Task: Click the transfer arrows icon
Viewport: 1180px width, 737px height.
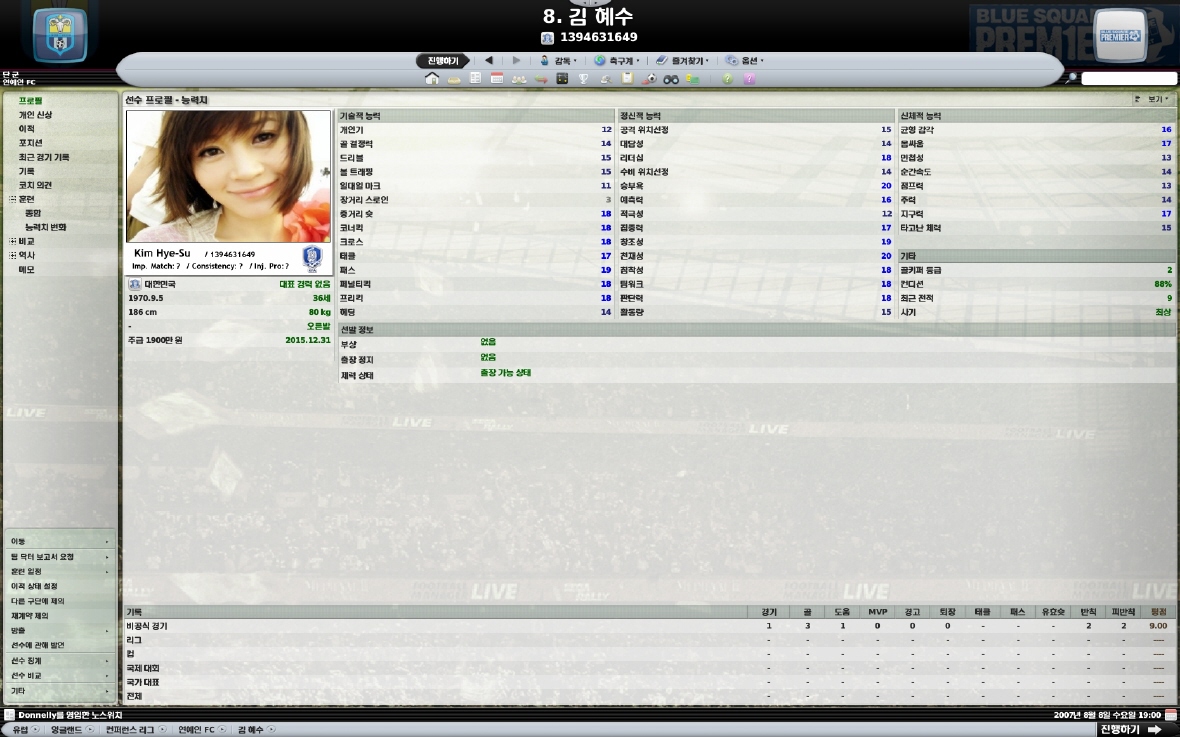Action: (x=540, y=79)
